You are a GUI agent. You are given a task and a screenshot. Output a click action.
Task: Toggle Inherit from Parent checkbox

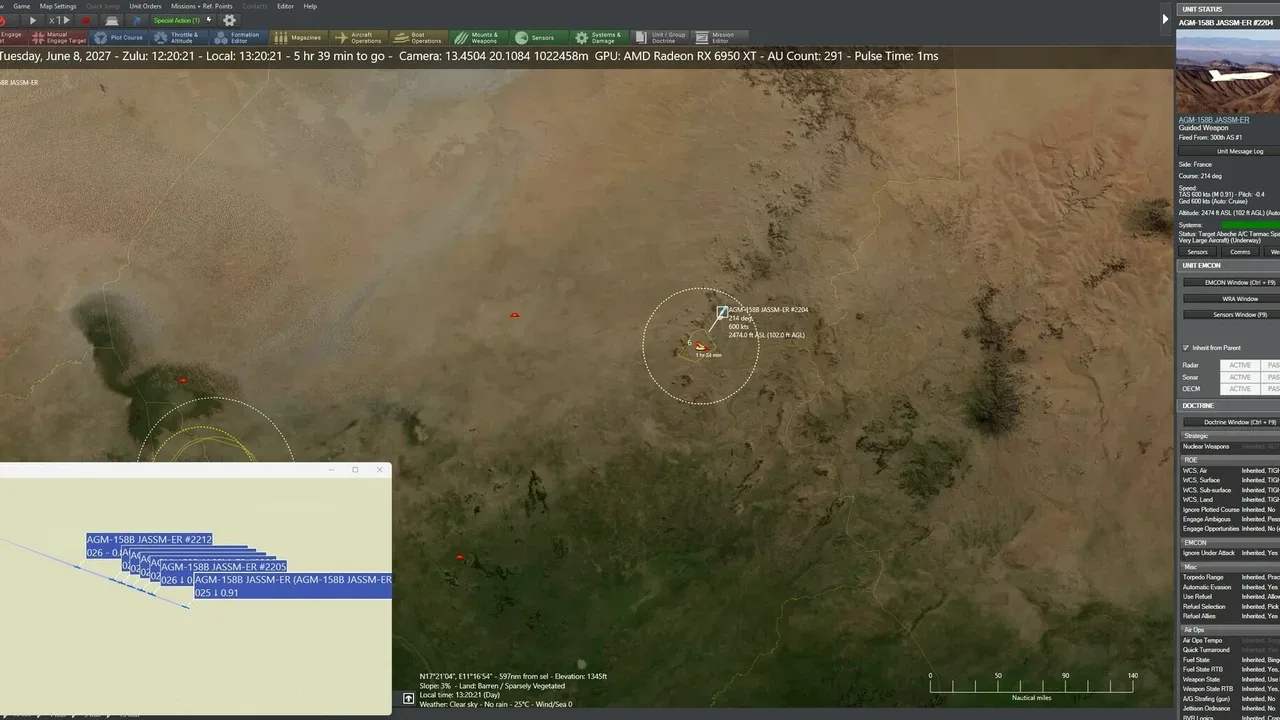1186,348
